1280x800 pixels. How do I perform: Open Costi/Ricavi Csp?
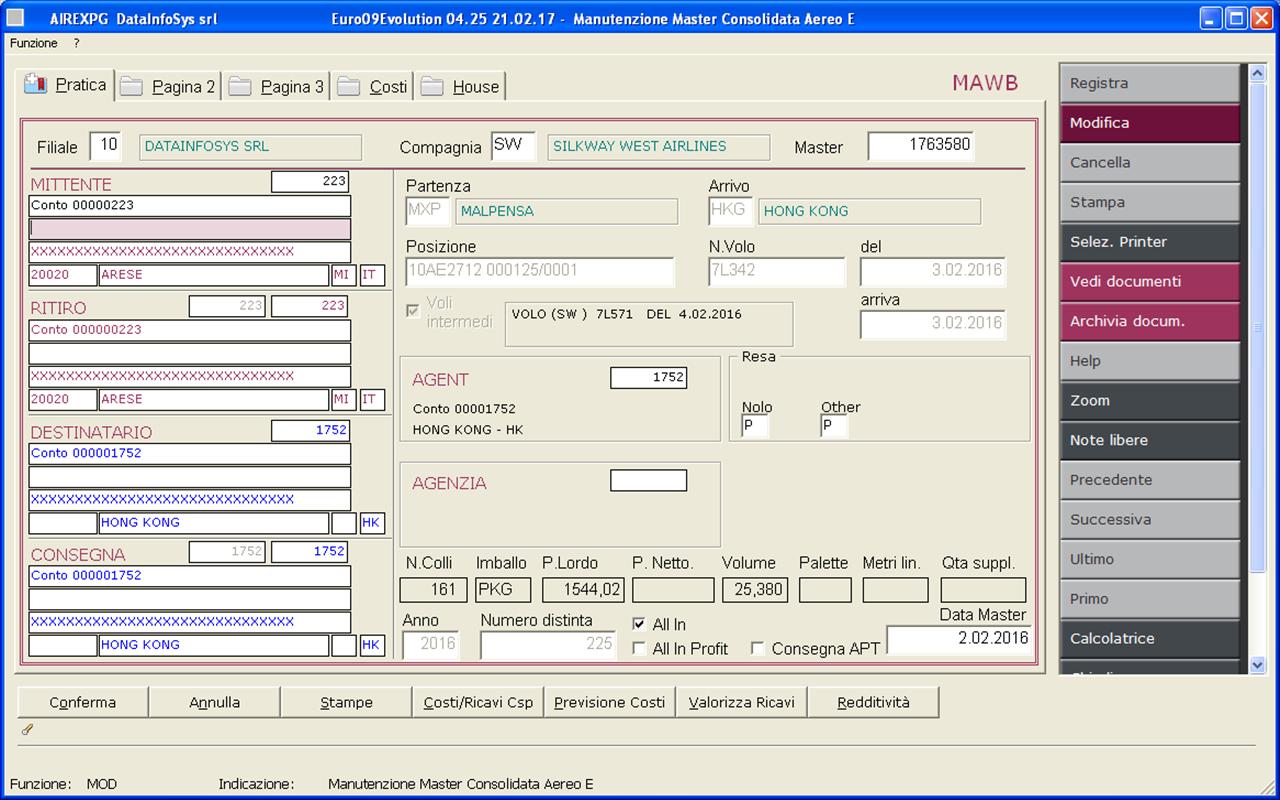pyautogui.click(x=478, y=702)
